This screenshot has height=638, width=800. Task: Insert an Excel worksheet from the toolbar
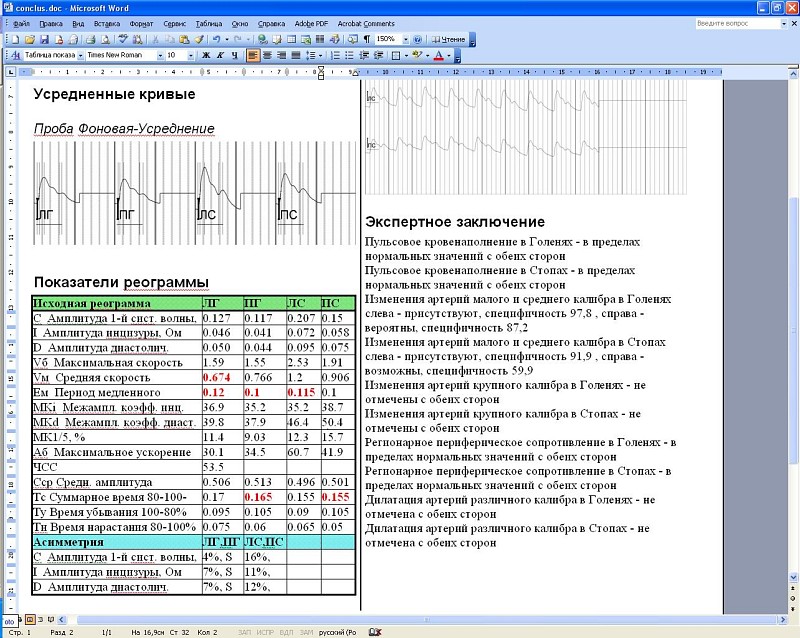pyautogui.click(x=306, y=39)
